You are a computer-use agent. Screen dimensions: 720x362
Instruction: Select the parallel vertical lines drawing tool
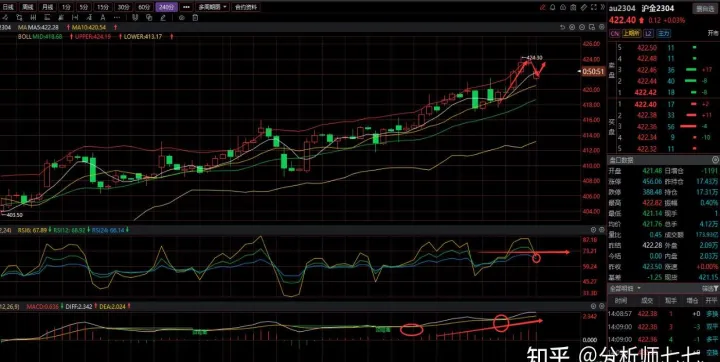(33, 17)
